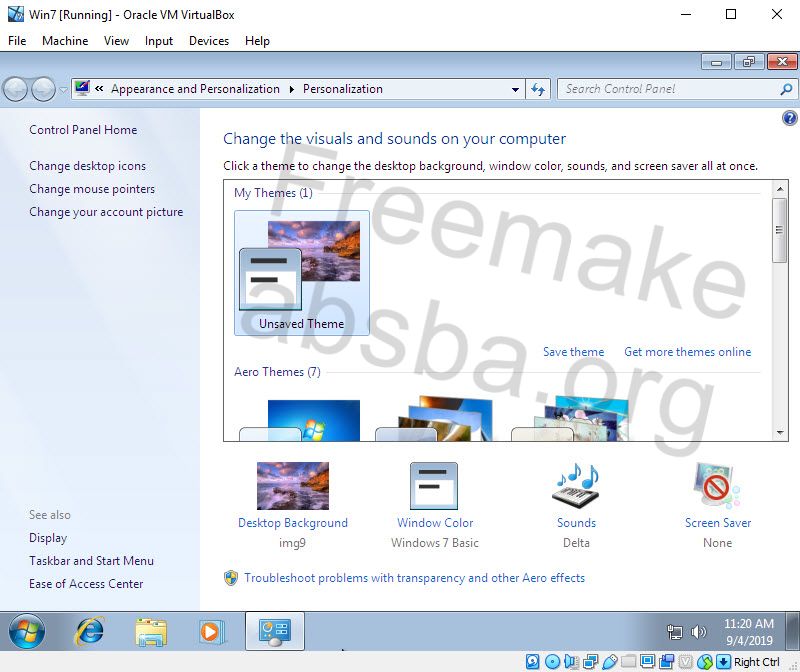This screenshot has width=800, height=672.
Task: Expand the breadcrumb double chevron
Action: 99,89
